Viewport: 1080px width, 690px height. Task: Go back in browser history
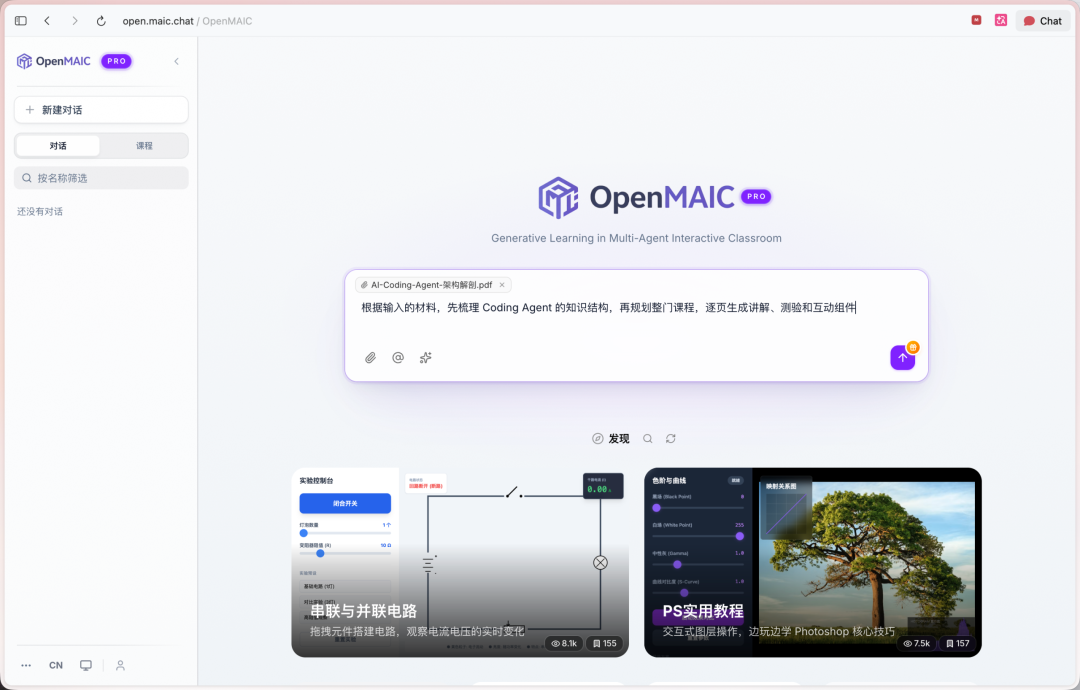pyautogui.click(x=47, y=21)
